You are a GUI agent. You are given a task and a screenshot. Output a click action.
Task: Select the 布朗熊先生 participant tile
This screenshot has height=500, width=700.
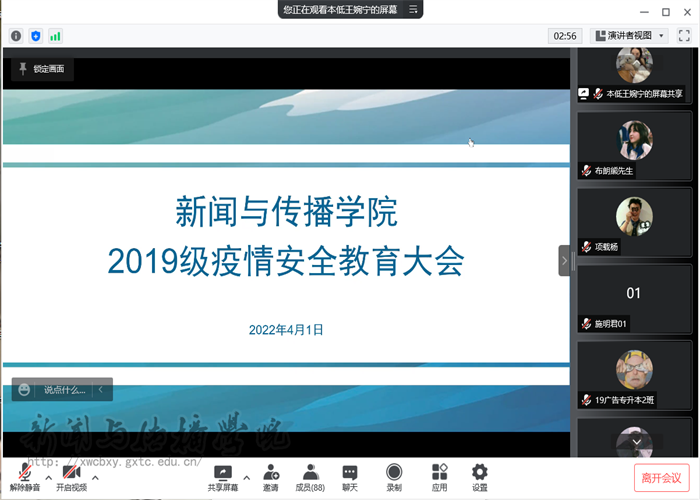coord(634,146)
